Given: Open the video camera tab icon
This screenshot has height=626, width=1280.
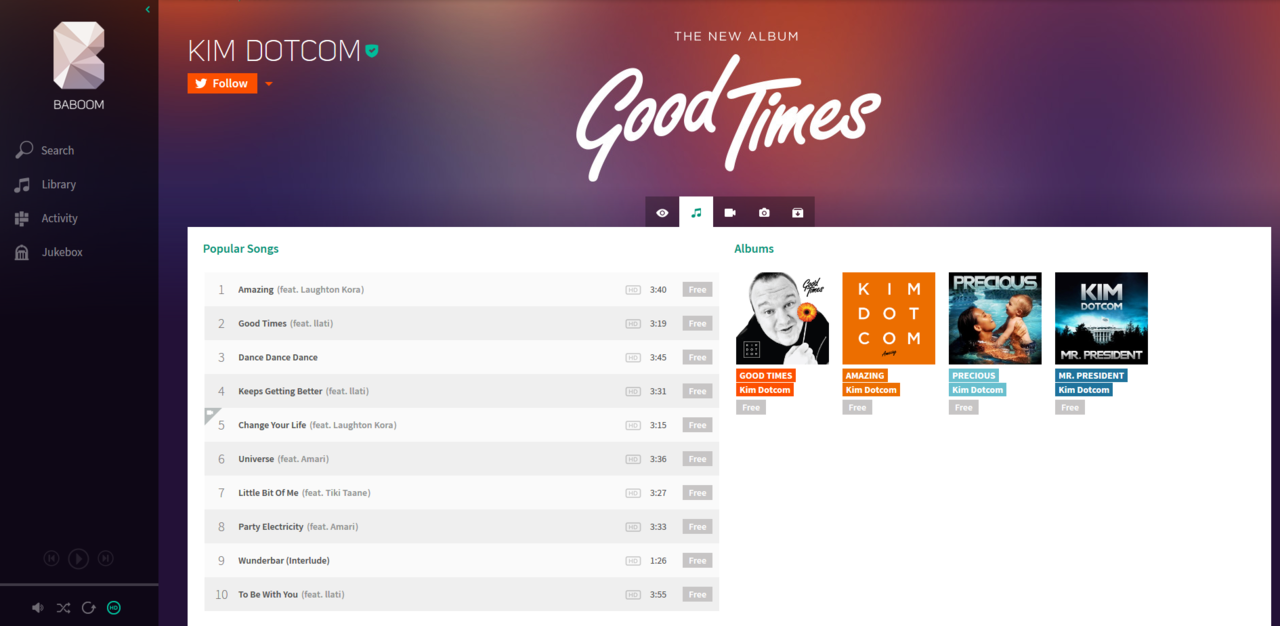Looking at the screenshot, I should coord(730,212).
